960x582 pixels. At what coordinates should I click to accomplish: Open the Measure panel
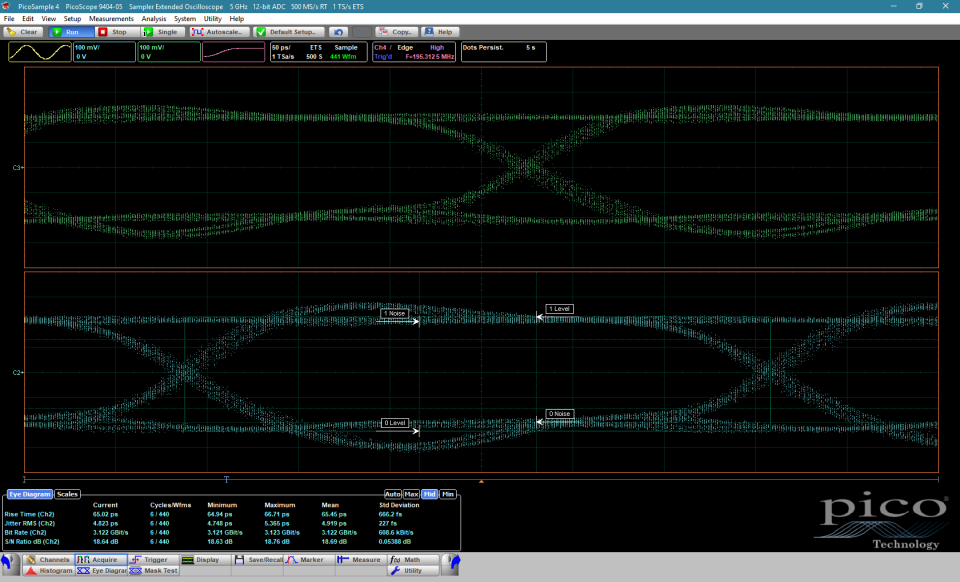(x=361, y=559)
